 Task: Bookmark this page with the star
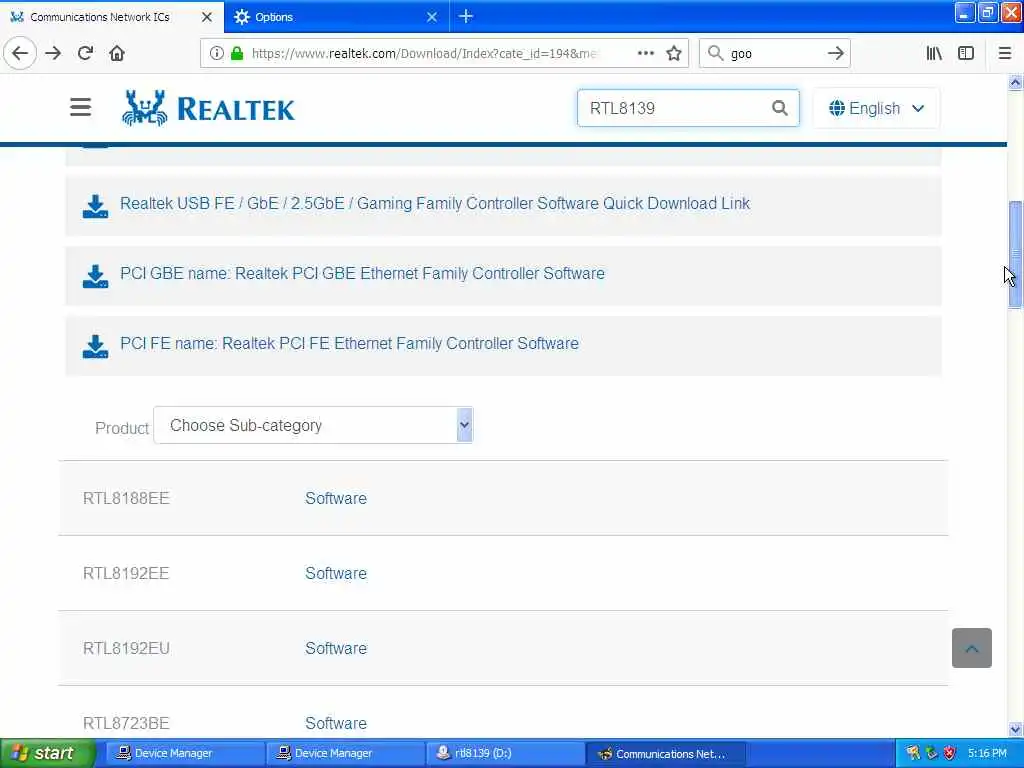click(x=674, y=53)
